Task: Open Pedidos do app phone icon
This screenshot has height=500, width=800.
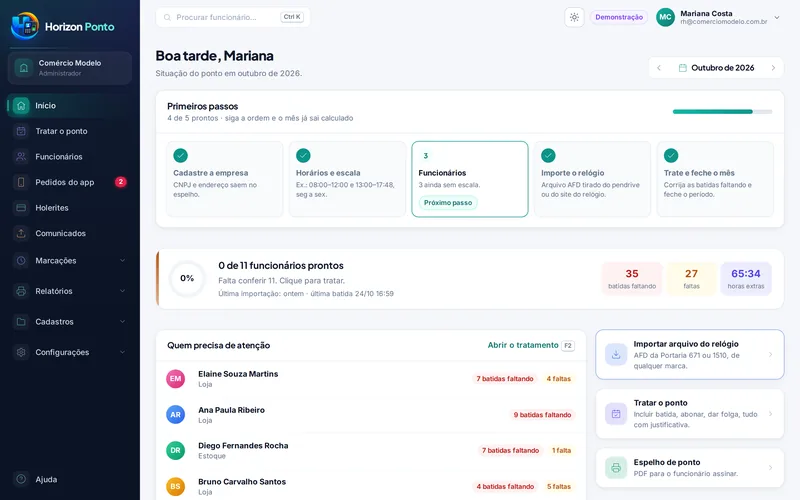Action: coord(21,182)
